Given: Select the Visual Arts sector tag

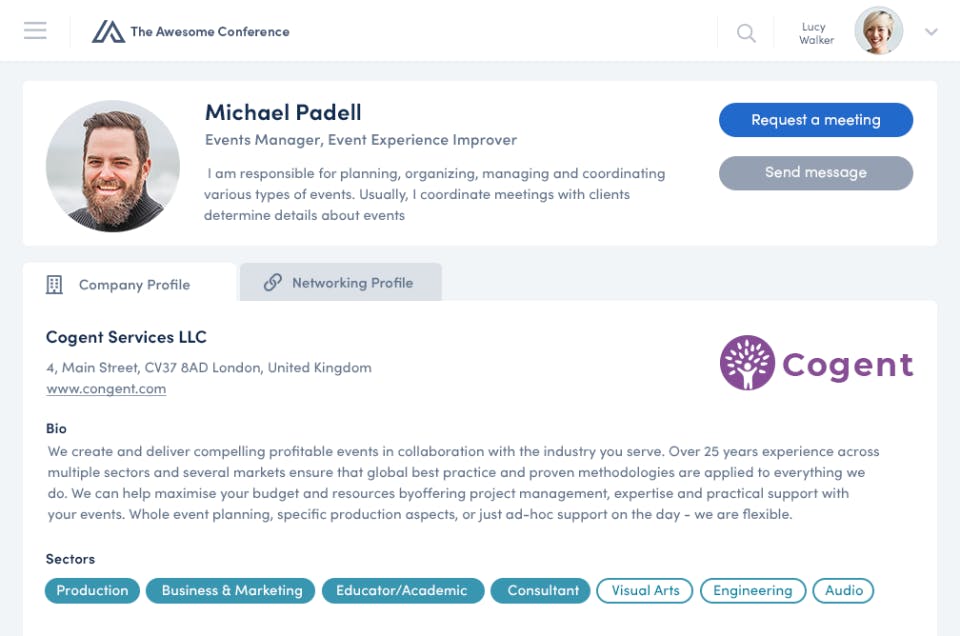Looking at the screenshot, I should click(645, 591).
